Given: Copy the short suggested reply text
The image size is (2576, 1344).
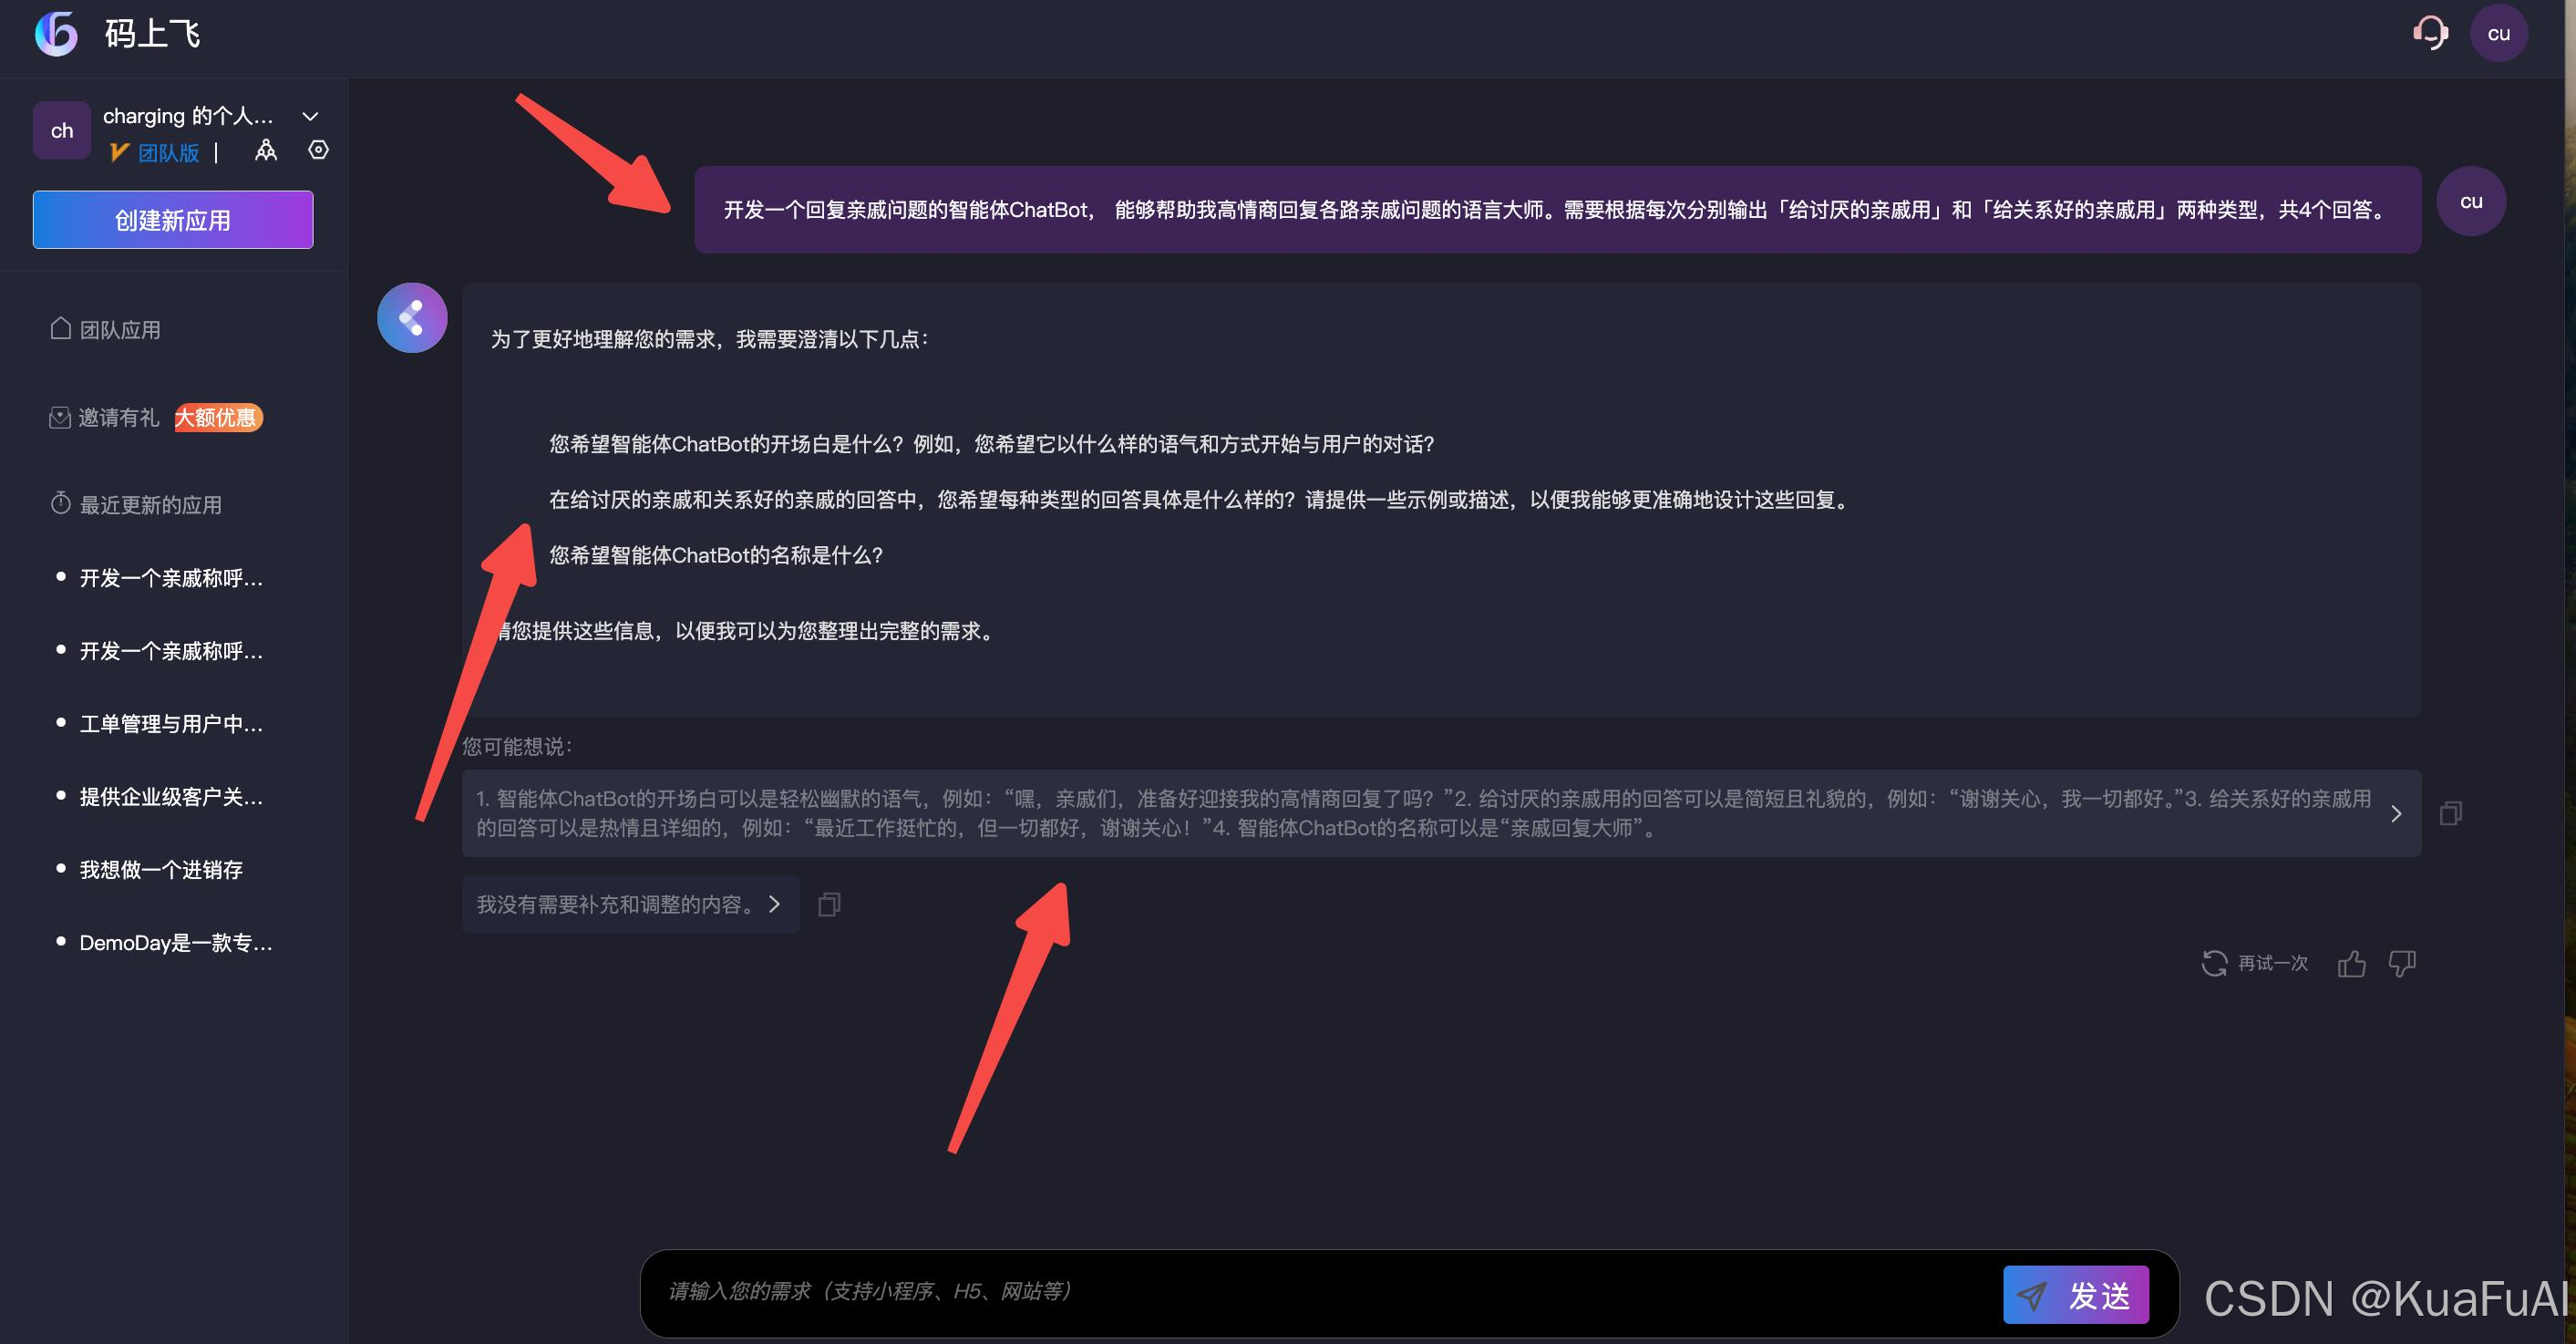Looking at the screenshot, I should tap(829, 905).
